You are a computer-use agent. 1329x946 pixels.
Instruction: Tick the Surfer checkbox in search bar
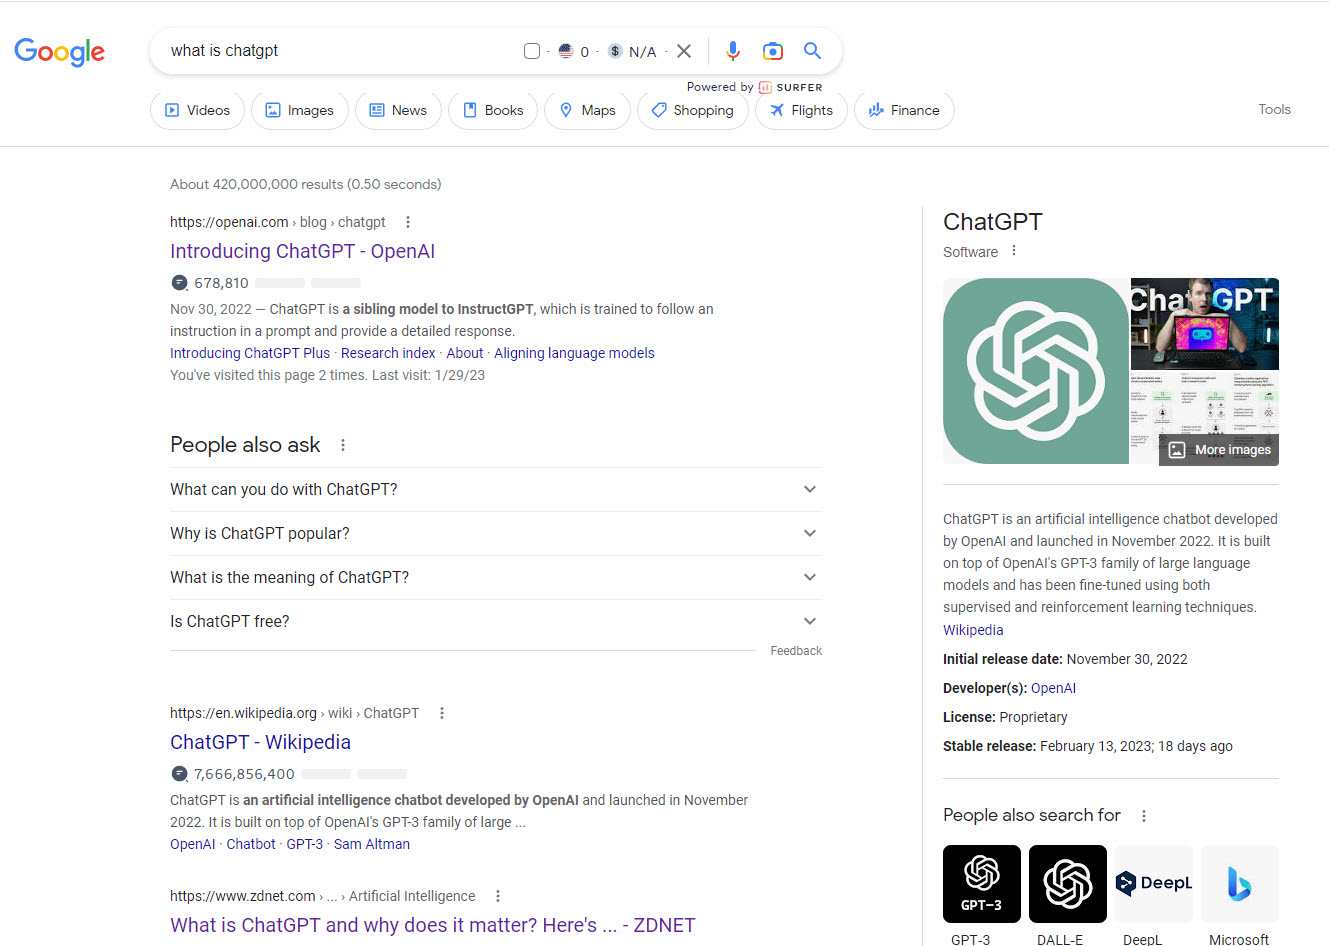pyautogui.click(x=532, y=51)
